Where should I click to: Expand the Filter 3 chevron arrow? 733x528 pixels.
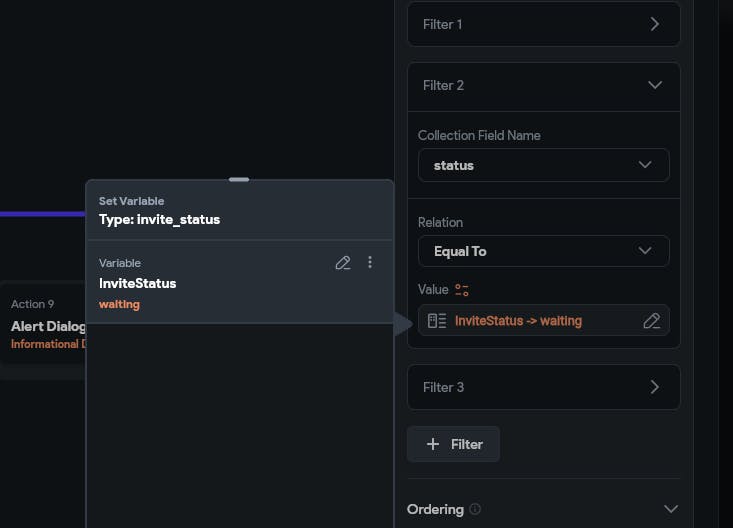[x=655, y=387]
